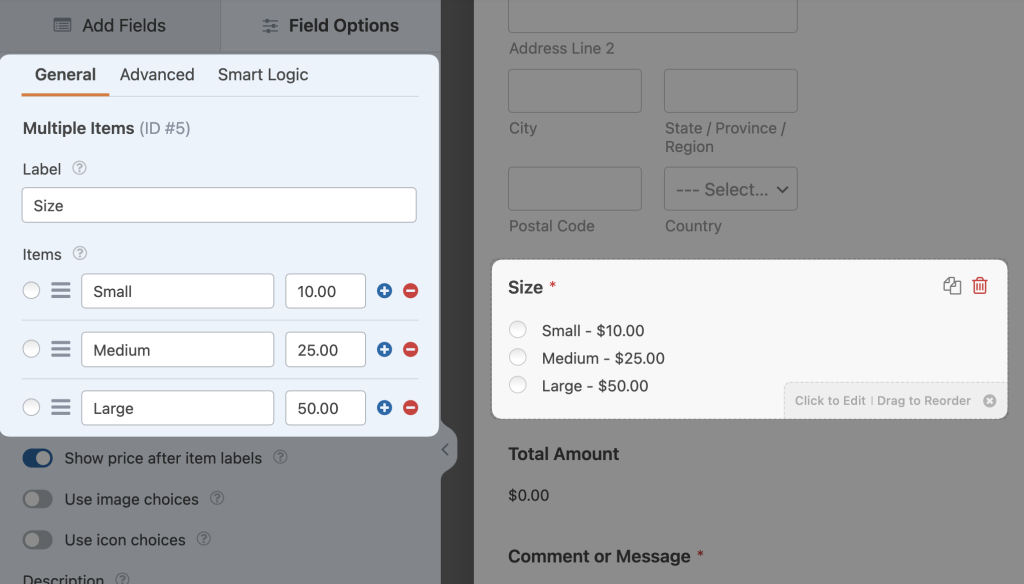Select Medium - $25.00 in the form preview
This screenshot has width=1024, height=584.
point(517,357)
